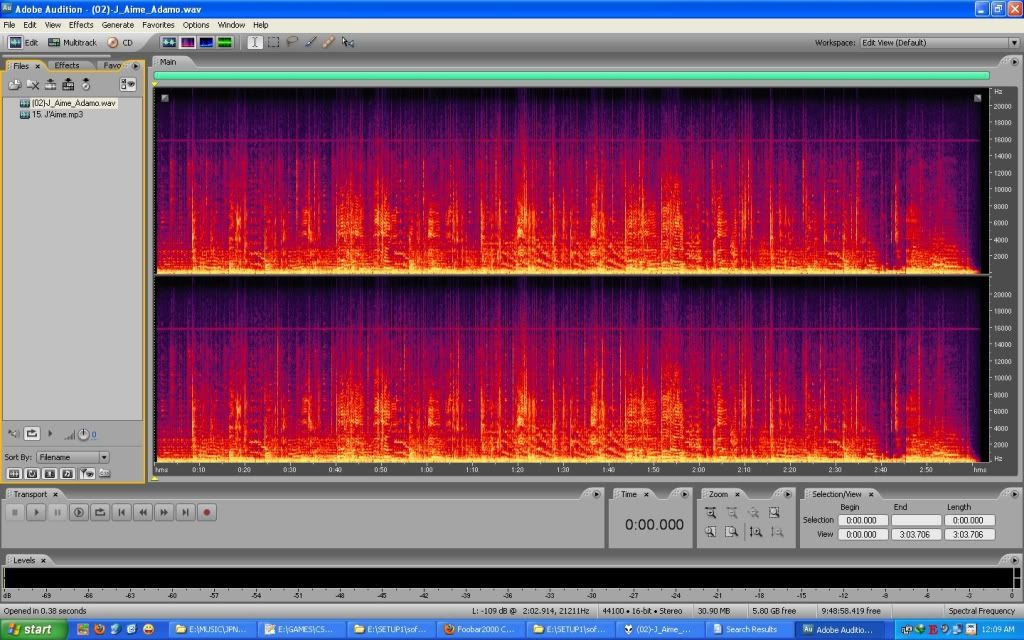Click the Windows Start button
The height and width of the screenshot is (640, 1024).
pyautogui.click(x=33, y=630)
